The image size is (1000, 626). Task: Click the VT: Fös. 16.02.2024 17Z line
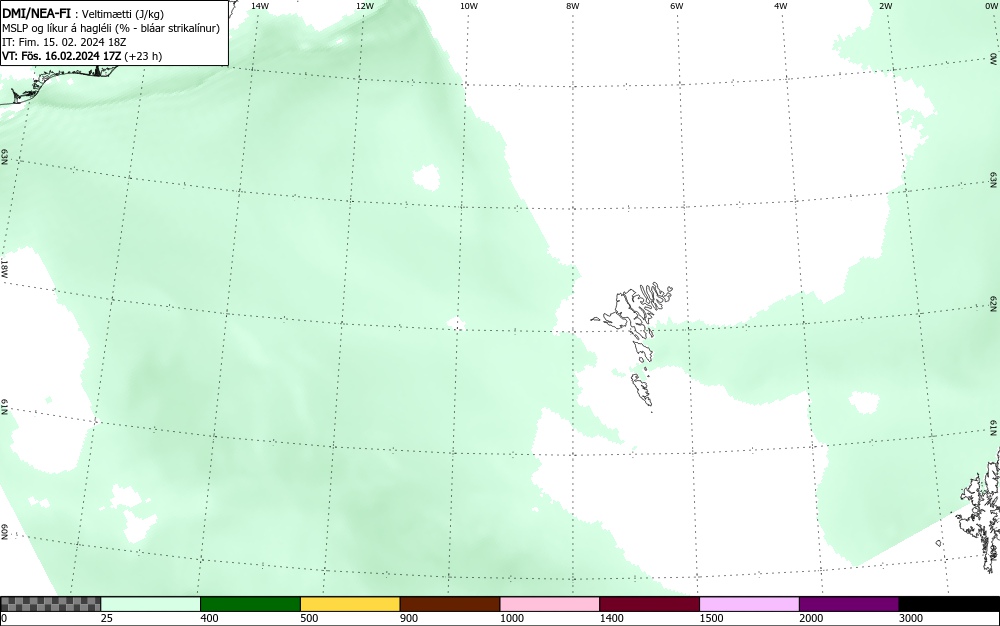tap(82, 56)
